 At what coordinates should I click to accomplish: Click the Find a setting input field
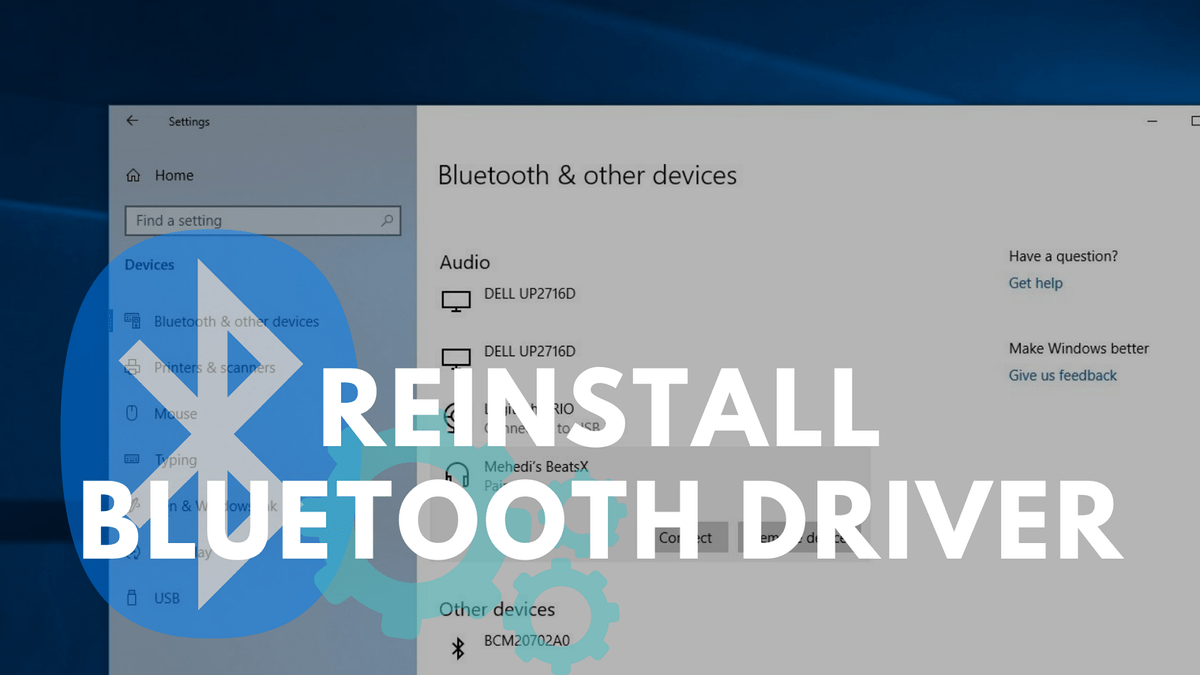click(x=240, y=220)
